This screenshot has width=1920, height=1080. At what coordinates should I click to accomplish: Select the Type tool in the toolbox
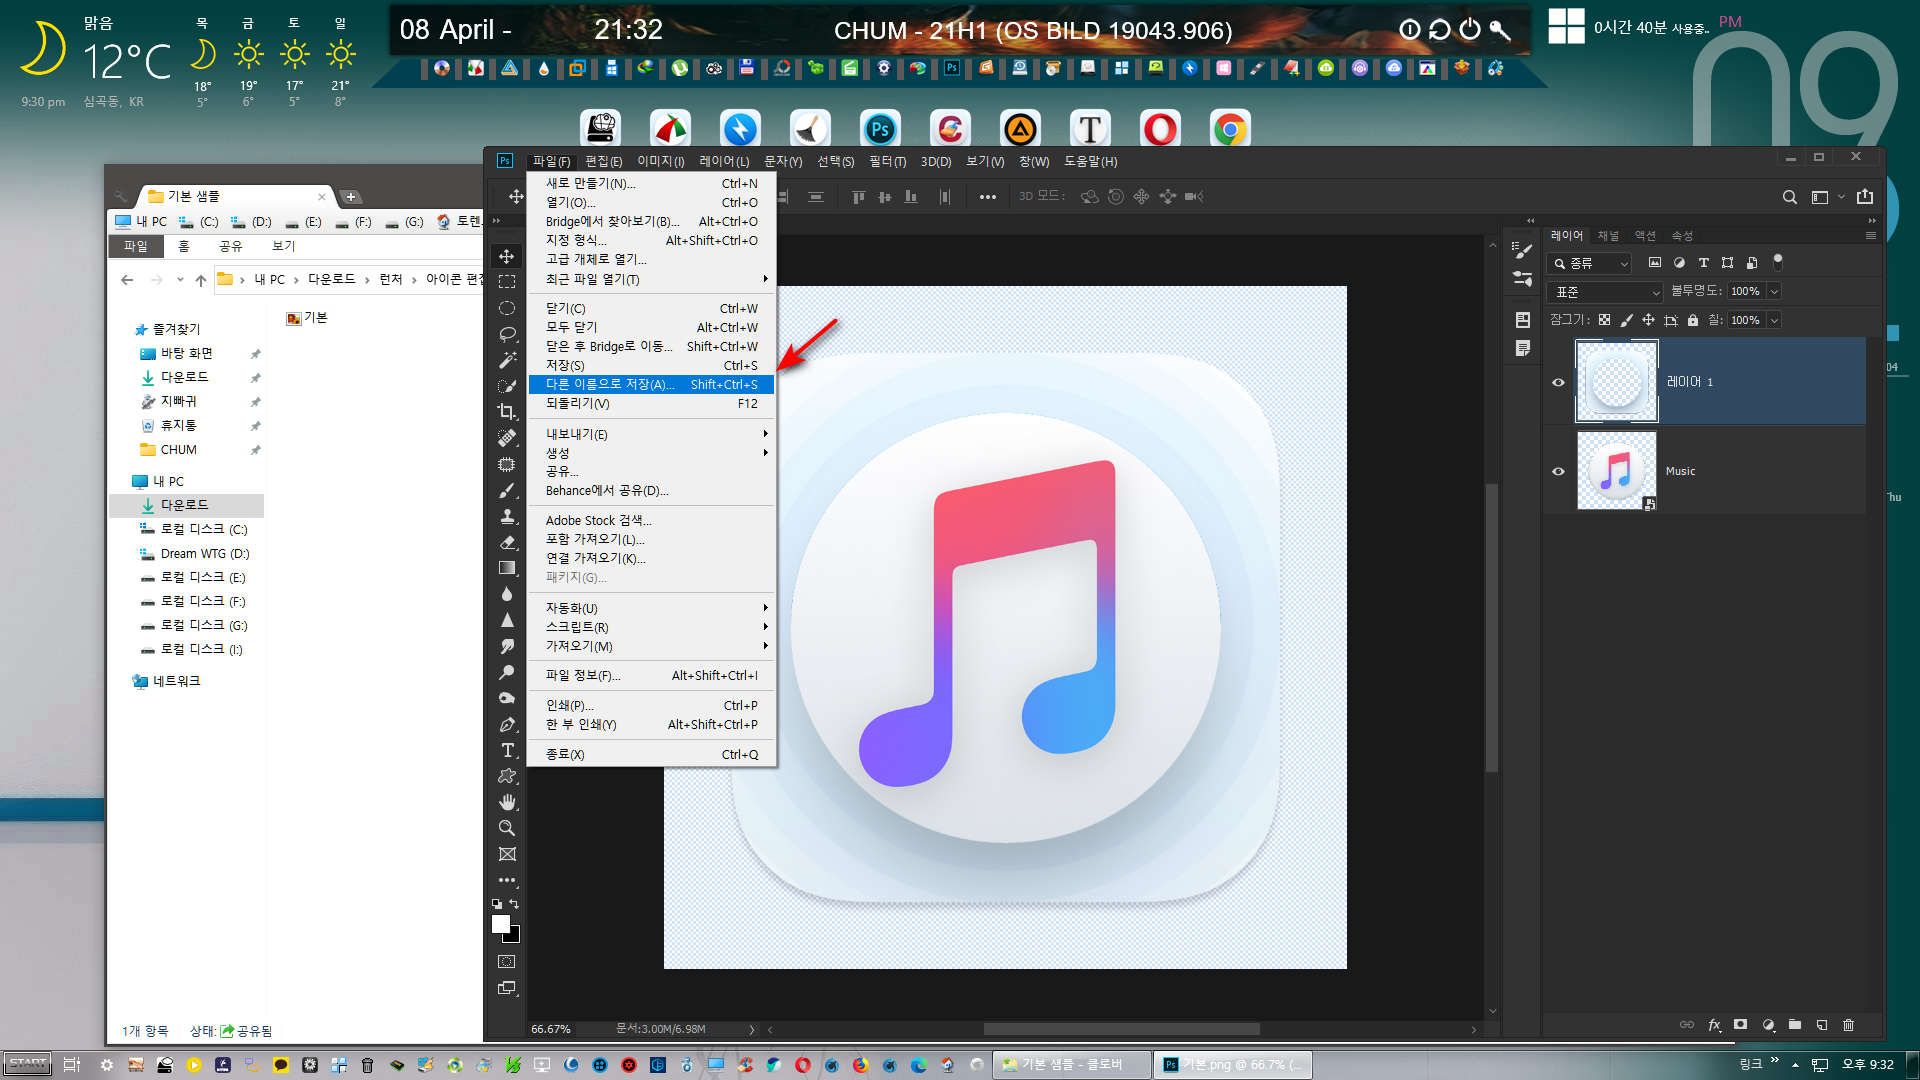[507, 750]
